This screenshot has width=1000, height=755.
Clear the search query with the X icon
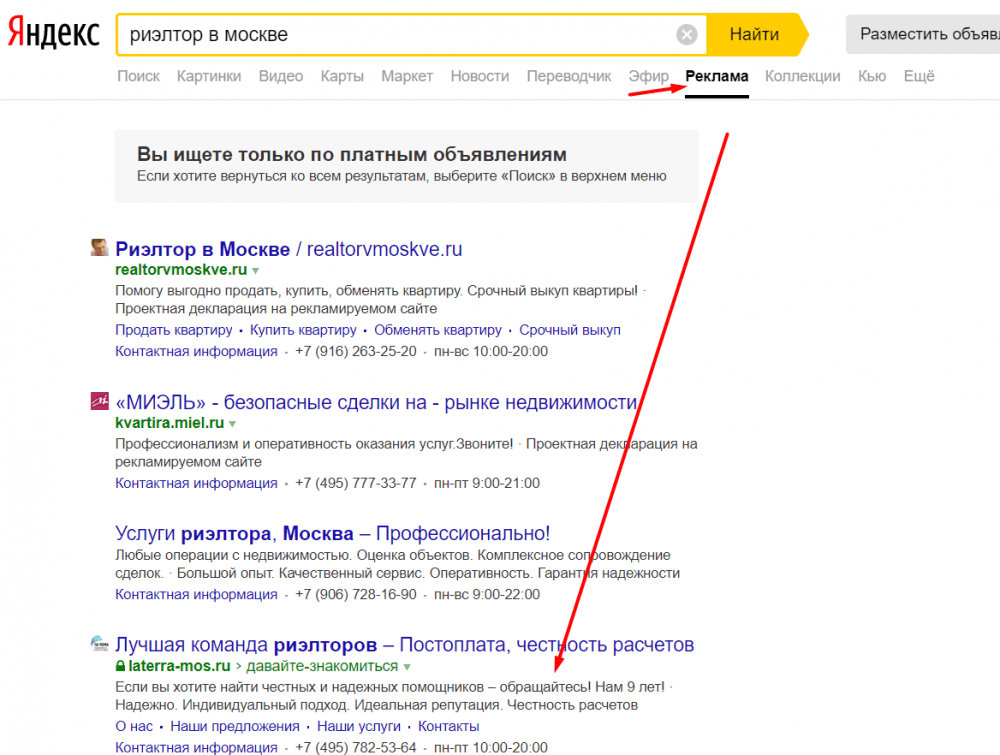click(x=686, y=34)
